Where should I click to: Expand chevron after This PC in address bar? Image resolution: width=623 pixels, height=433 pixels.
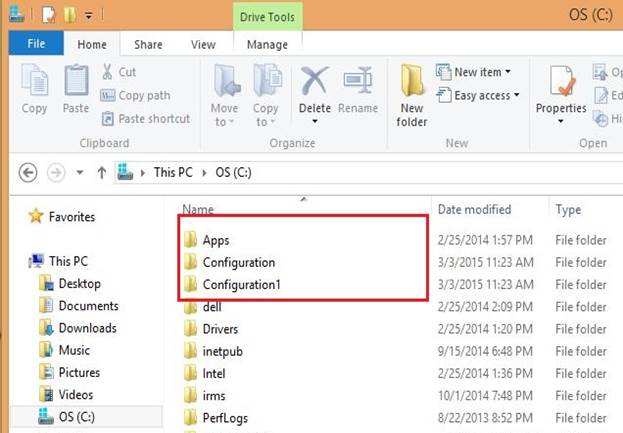point(204,173)
